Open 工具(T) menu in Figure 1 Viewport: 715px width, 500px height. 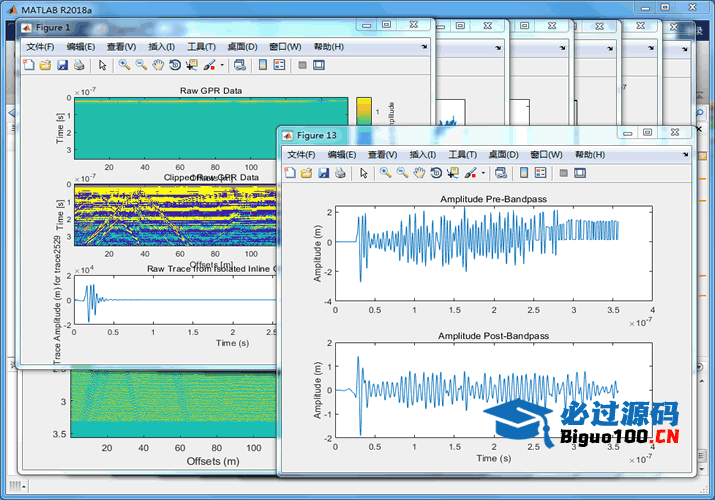click(202, 47)
